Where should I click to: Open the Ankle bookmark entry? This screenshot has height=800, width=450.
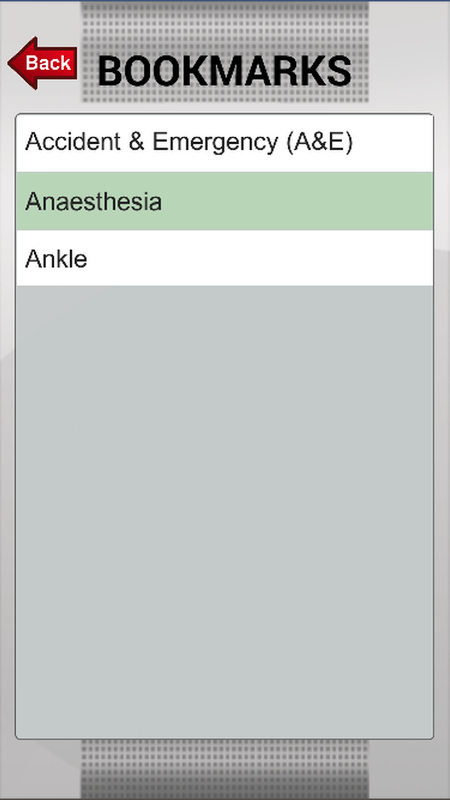(x=224, y=258)
